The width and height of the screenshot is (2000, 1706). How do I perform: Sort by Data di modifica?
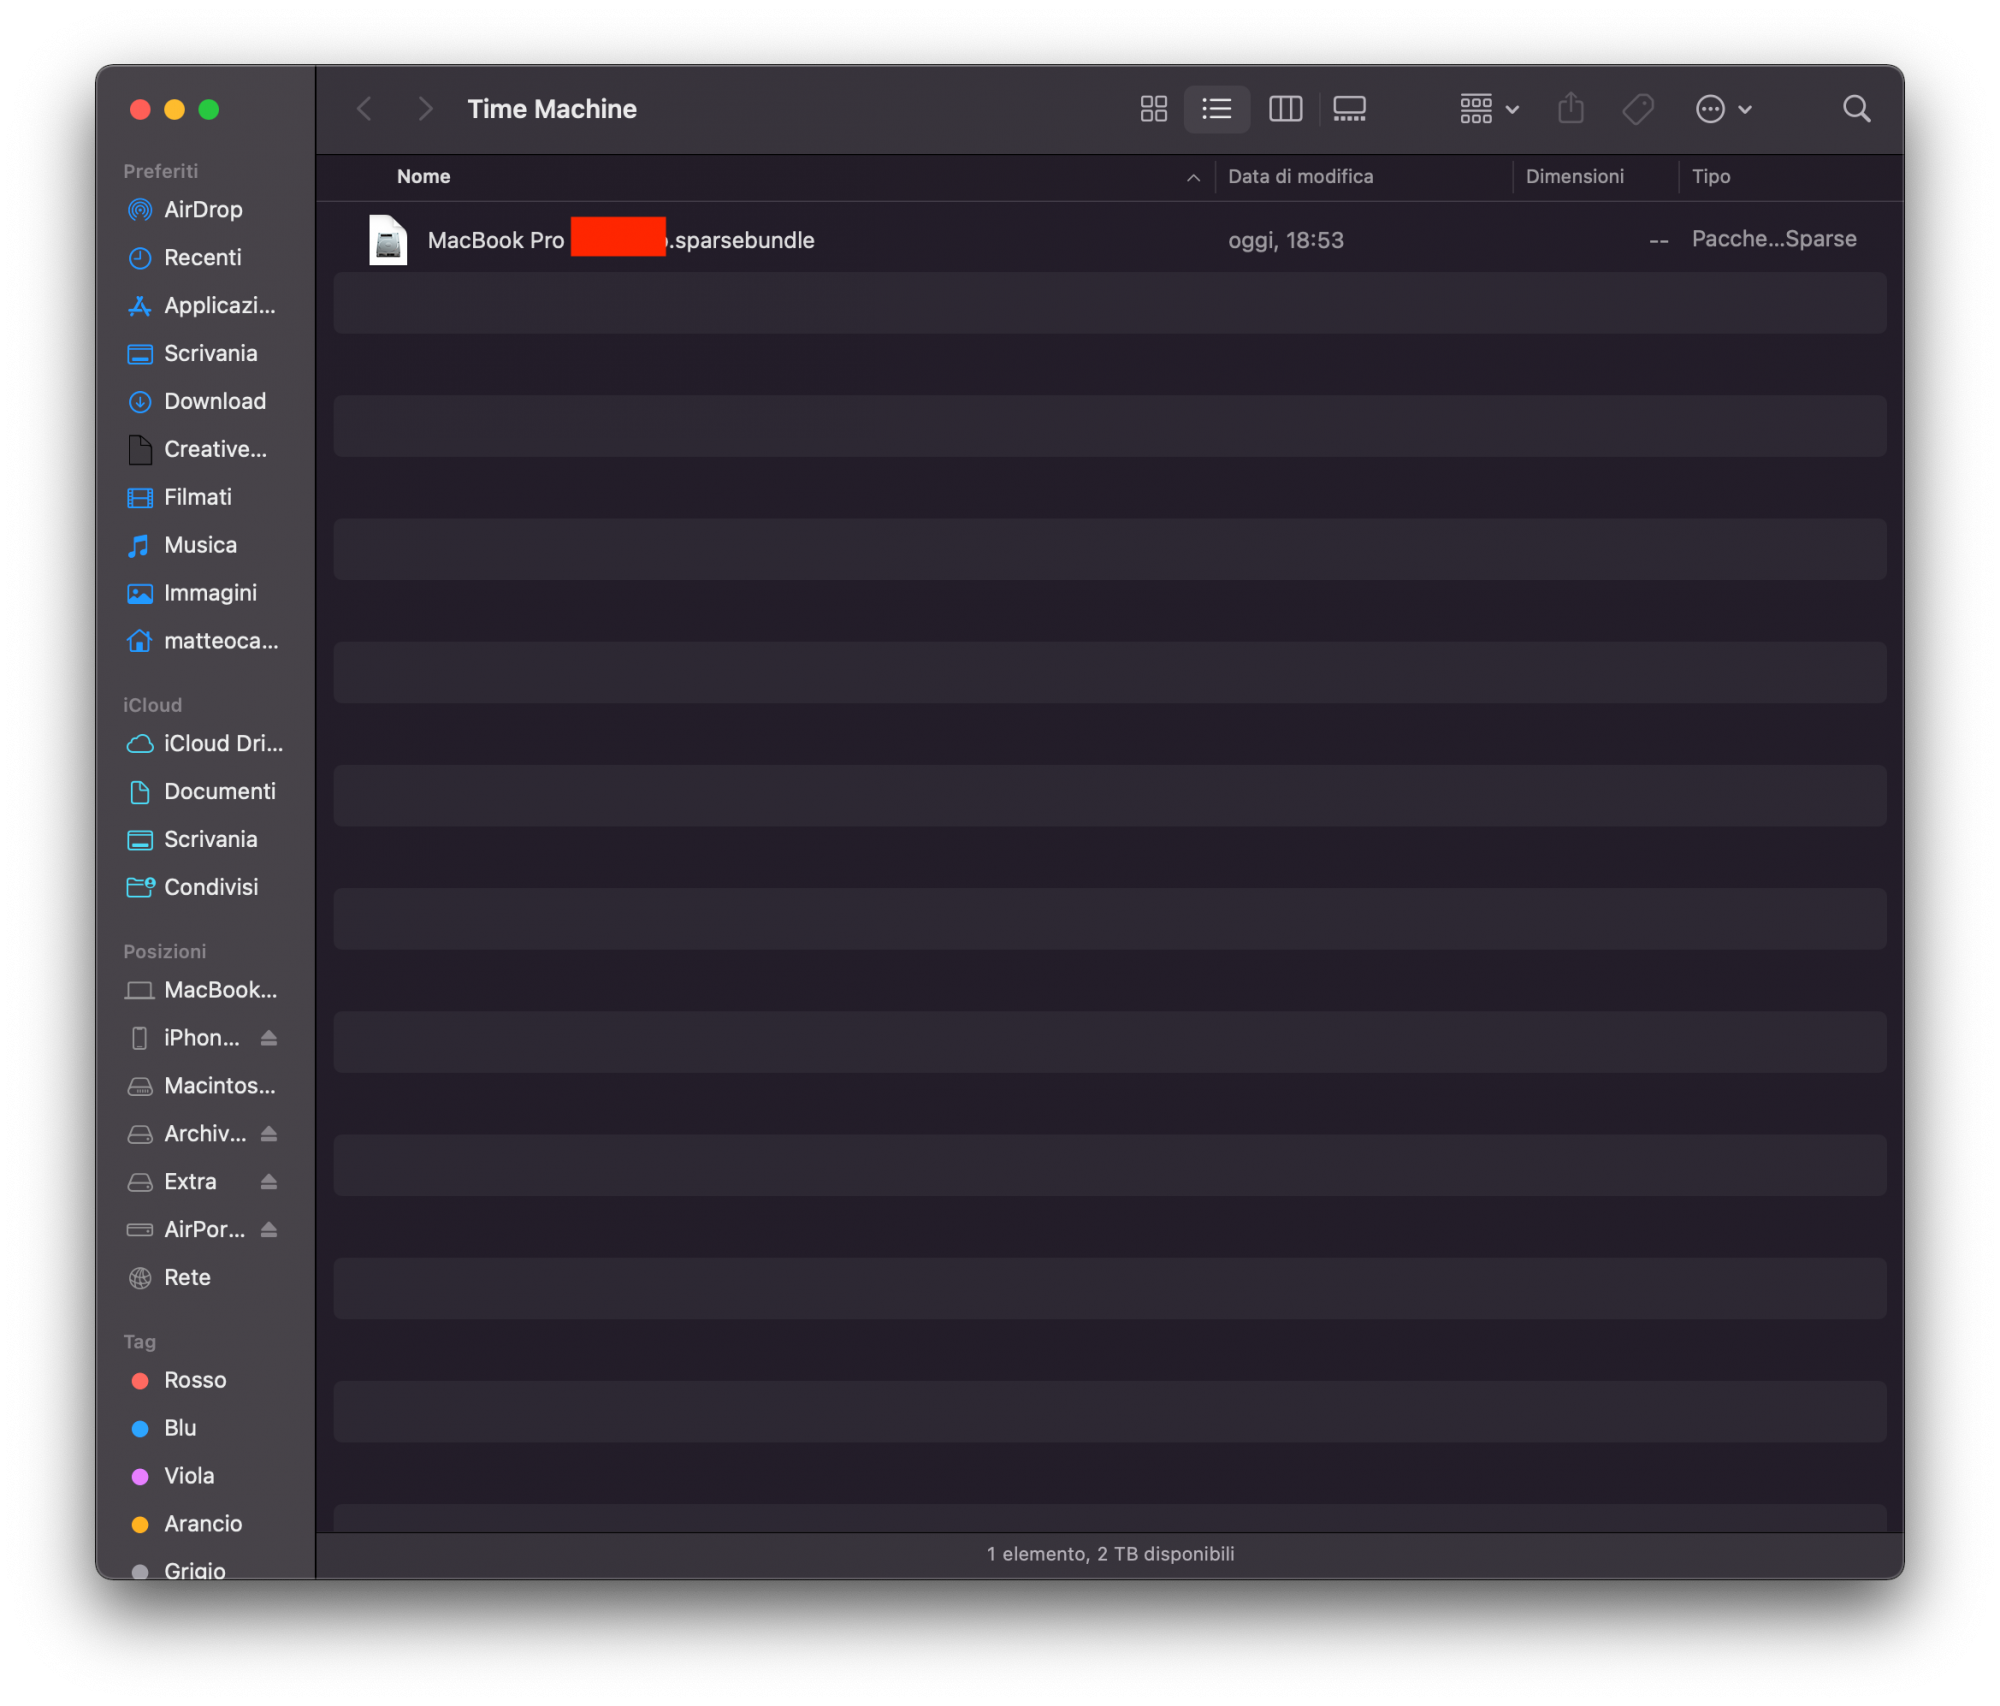1300,177
